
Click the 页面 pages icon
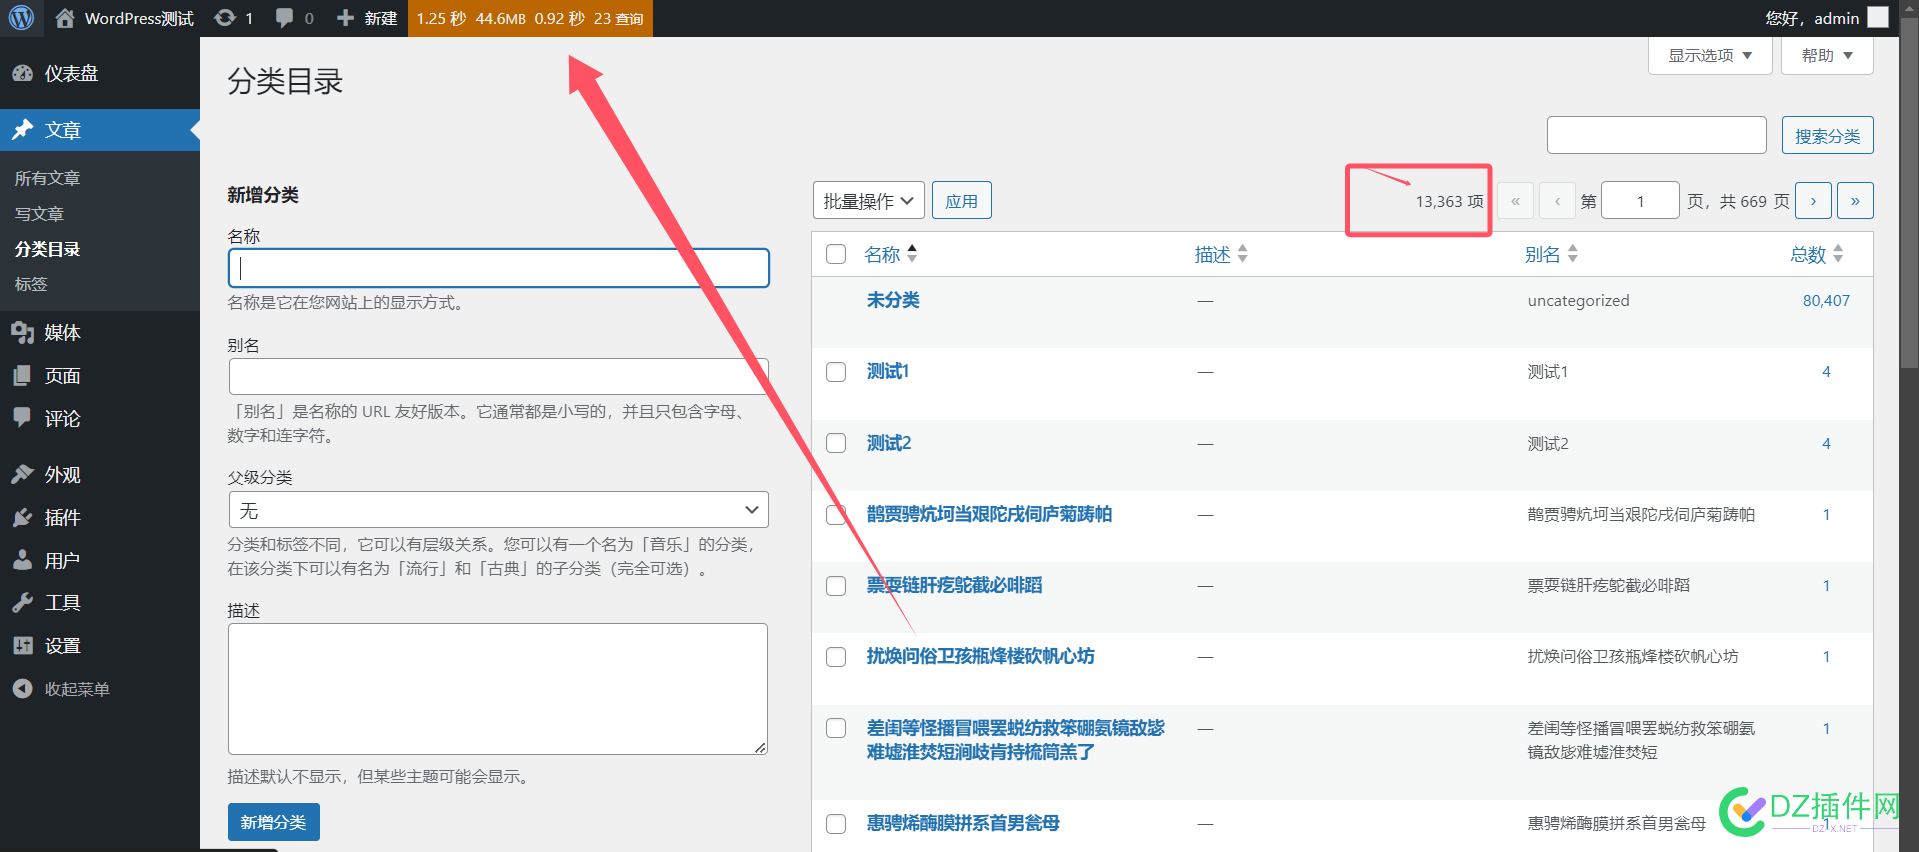22,375
